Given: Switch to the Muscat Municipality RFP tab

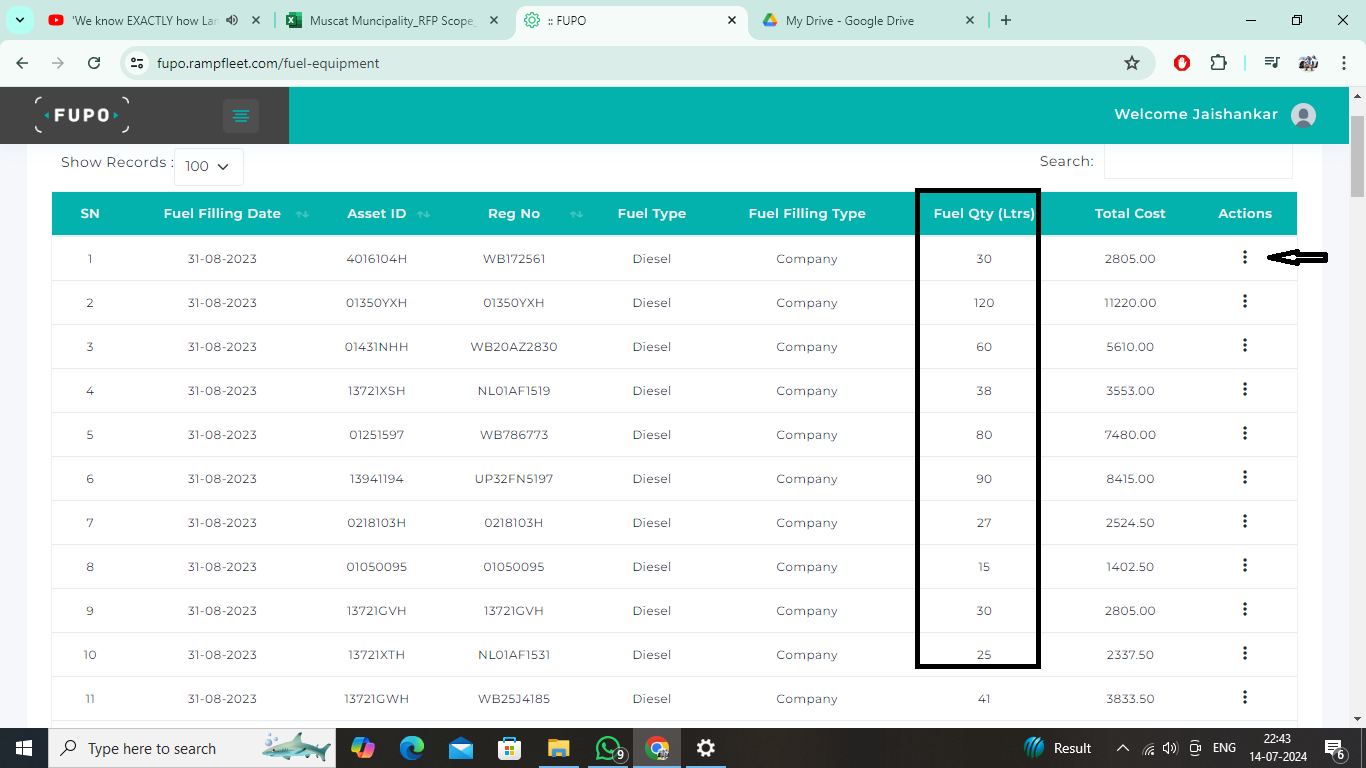Looking at the screenshot, I should pyautogui.click(x=388, y=20).
